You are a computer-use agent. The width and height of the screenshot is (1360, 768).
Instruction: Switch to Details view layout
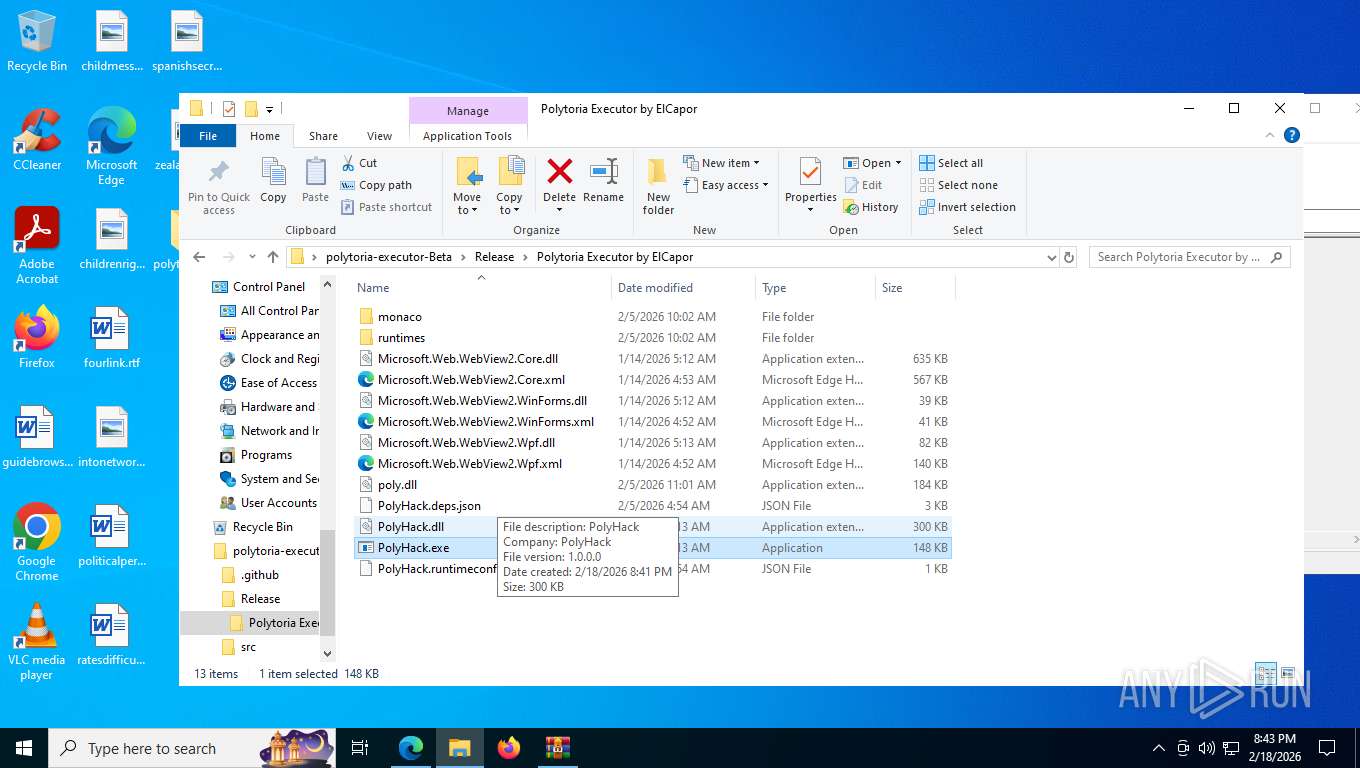pos(1266,674)
